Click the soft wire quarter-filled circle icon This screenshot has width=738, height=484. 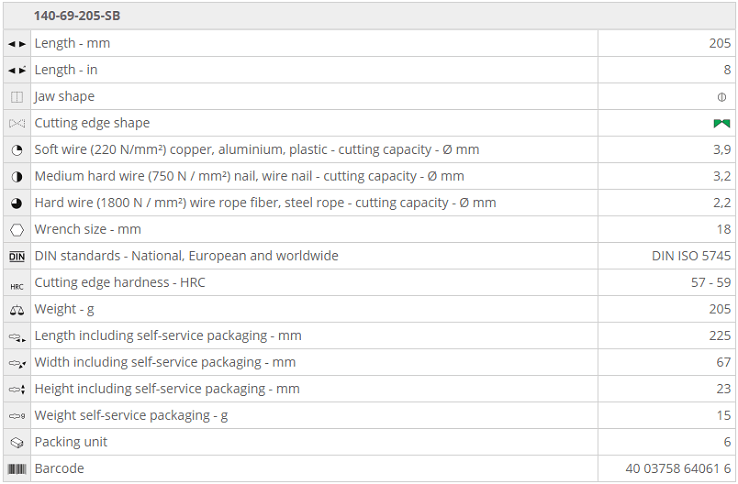pyautogui.click(x=17, y=150)
